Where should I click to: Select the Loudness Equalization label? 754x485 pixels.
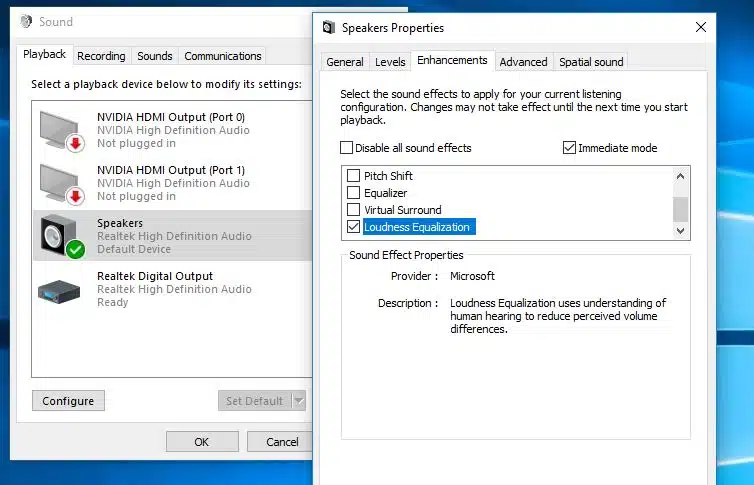tap(417, 227)
